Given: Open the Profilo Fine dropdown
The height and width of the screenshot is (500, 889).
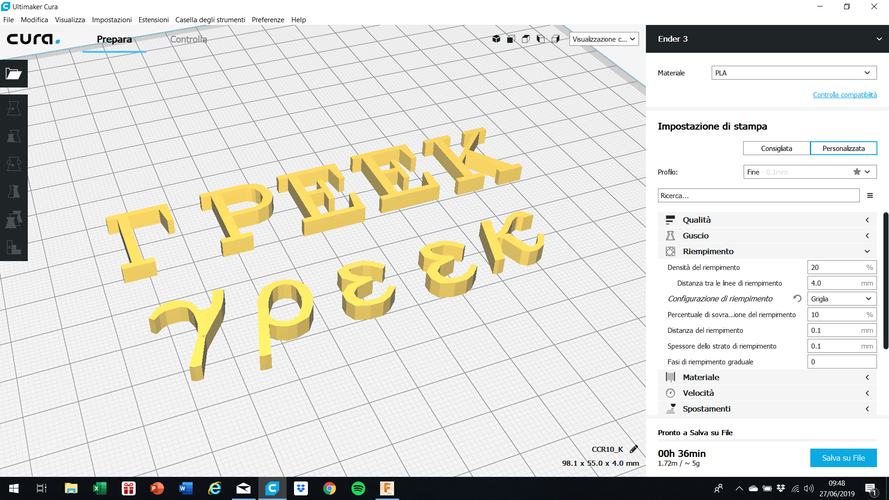Looking at the screenshot, I should point(810,172).
